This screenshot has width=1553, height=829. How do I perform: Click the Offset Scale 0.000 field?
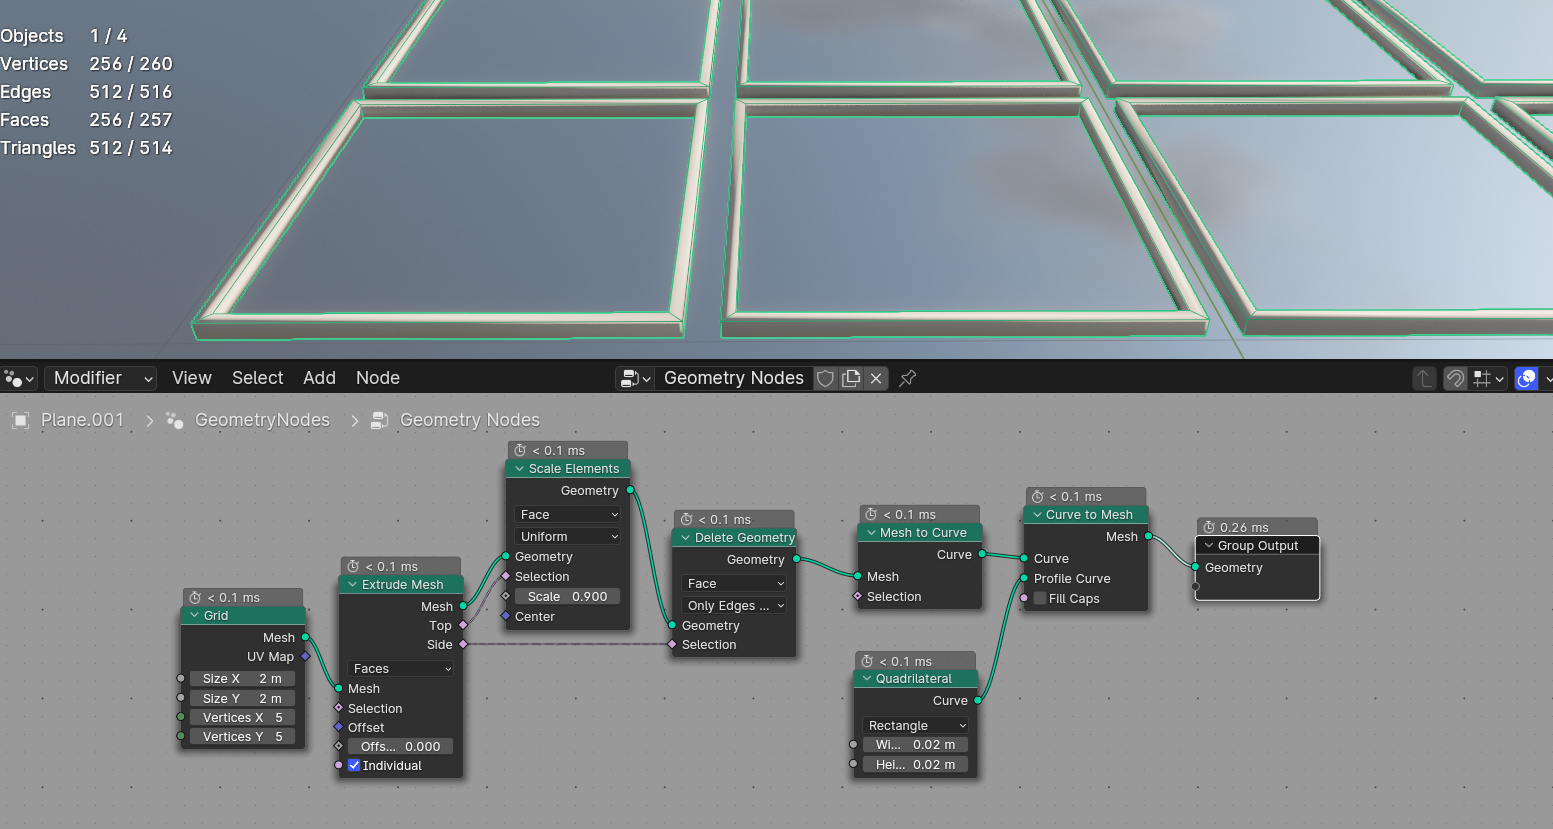[x=401, y=747]
